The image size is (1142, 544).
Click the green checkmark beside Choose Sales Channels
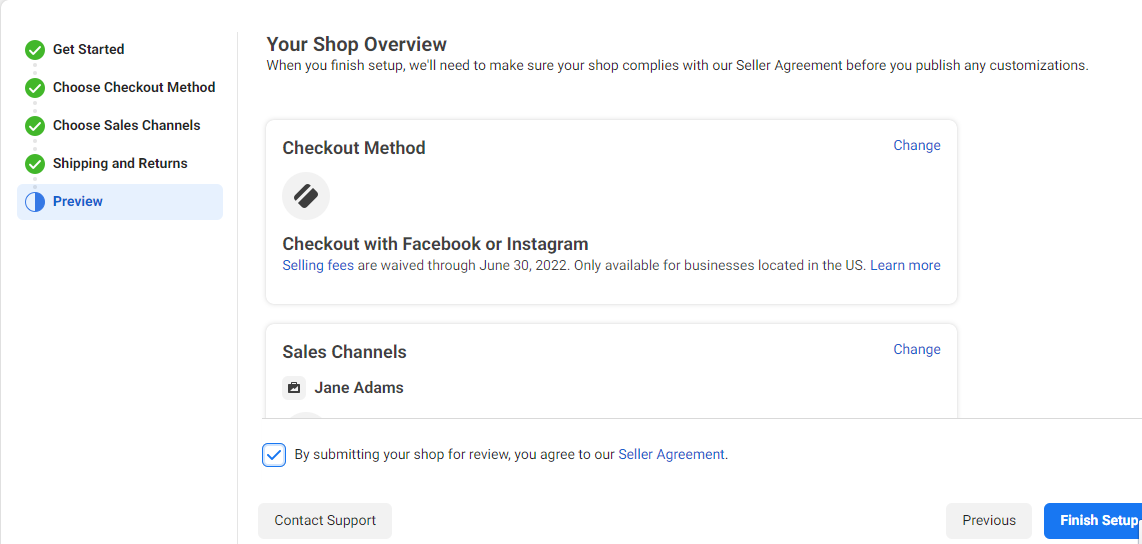coord(34,126)
